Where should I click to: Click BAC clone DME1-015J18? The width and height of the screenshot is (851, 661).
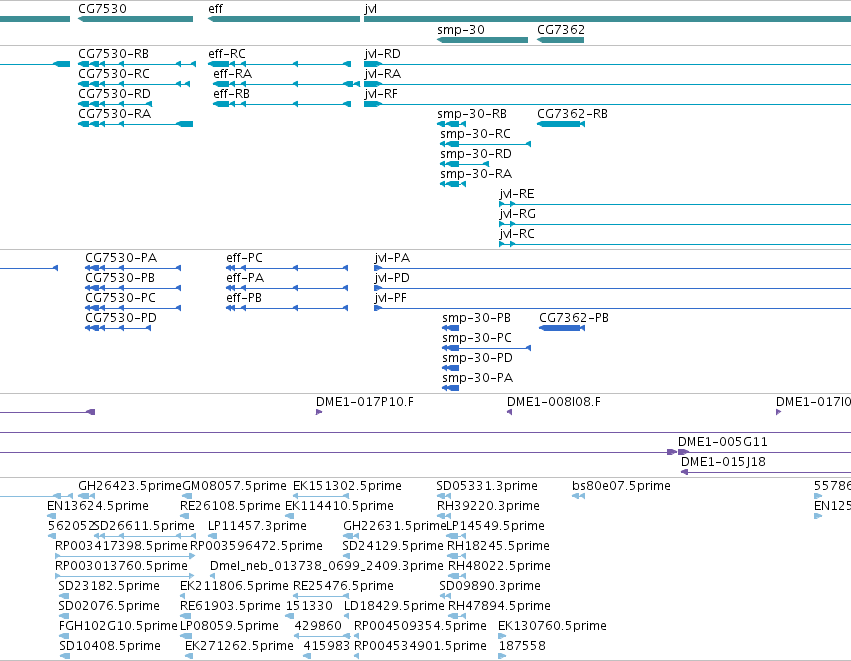tap(766, 472)
